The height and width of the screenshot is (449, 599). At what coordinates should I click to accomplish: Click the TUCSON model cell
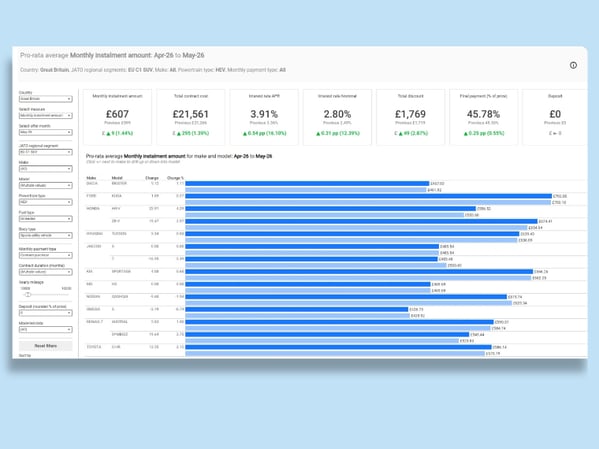119,233
